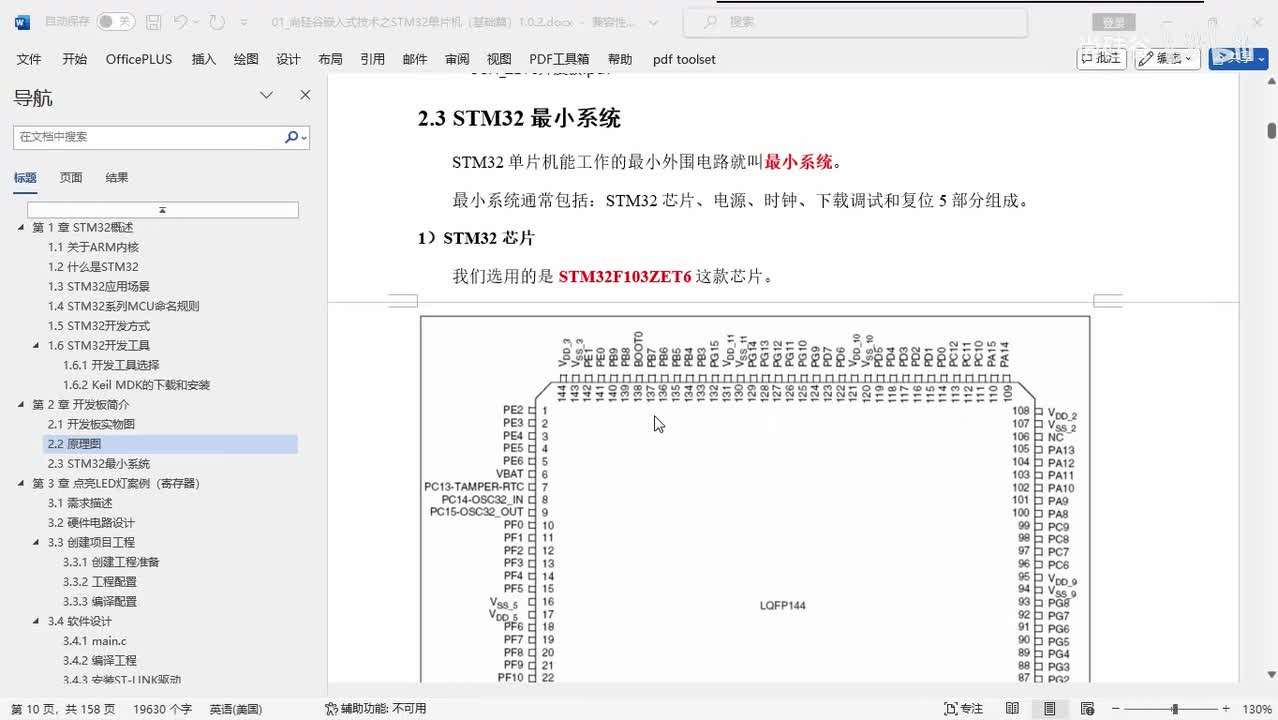Switch to Print Layout view icon
1278x720 pixels.
[x=1049, y=709]
